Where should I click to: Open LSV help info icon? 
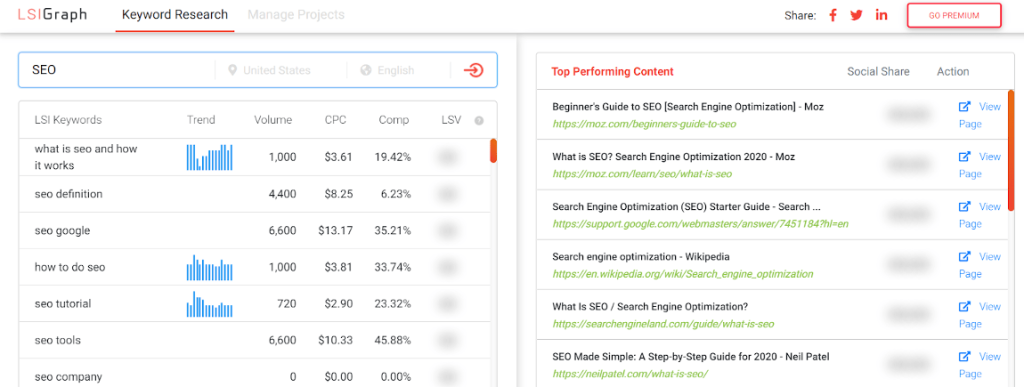point(479,121)
